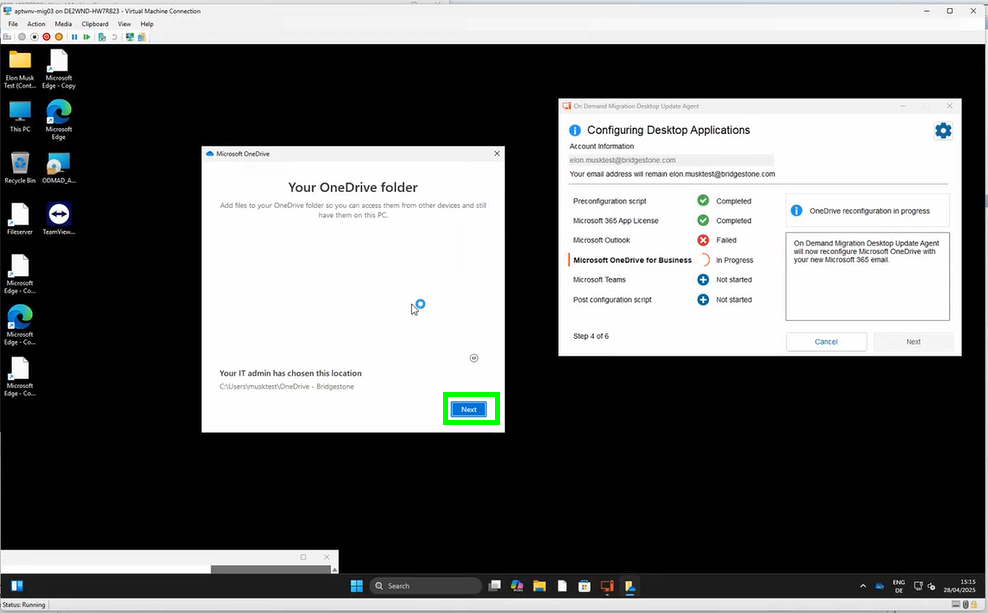
Task: Select the Recycle Bin desktop icon
Action: tap(20, 168)
